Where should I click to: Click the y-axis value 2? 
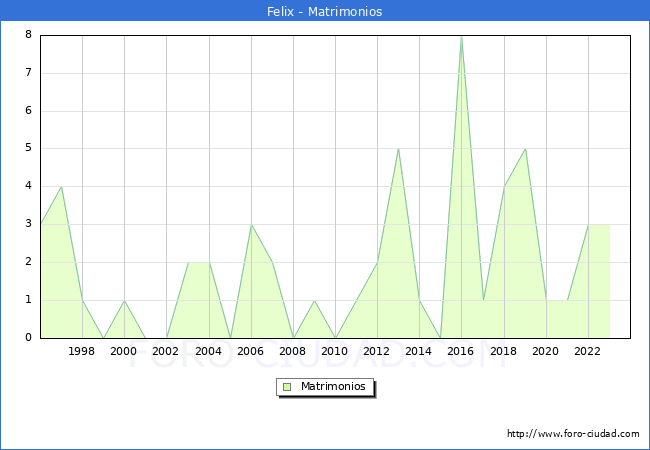28,261
